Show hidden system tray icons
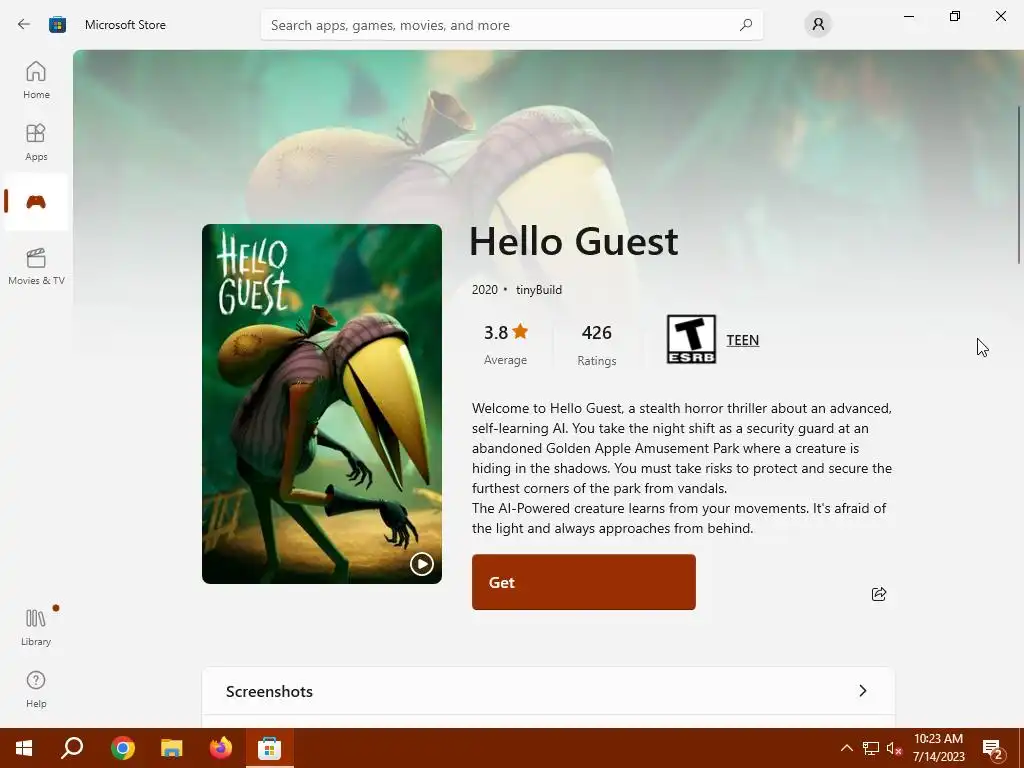 pos(846,748)
